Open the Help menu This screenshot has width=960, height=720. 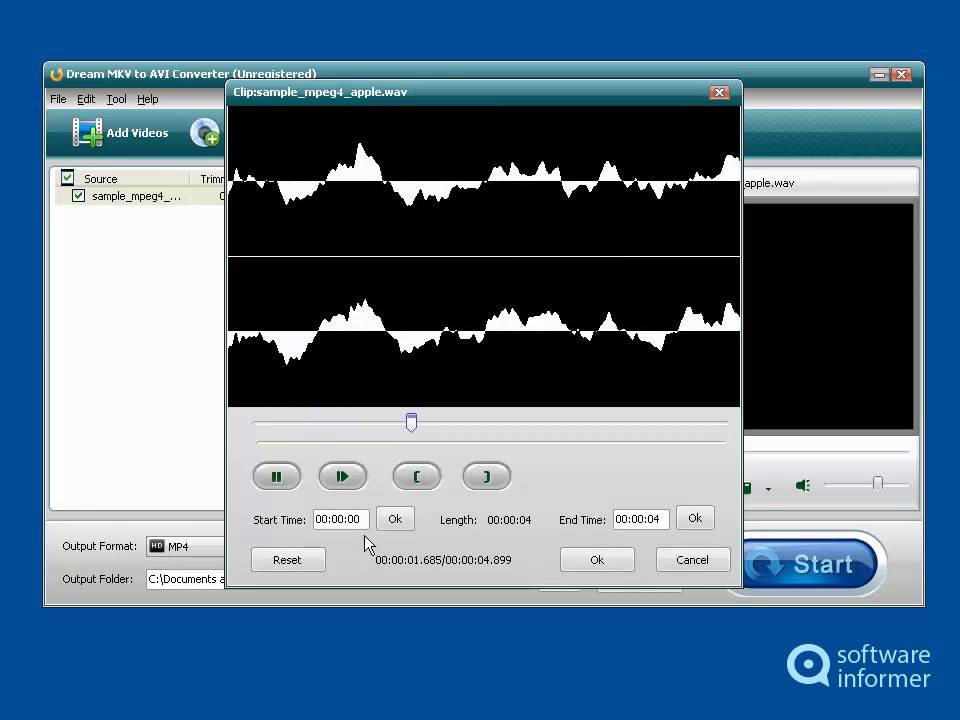coord(148,99)
